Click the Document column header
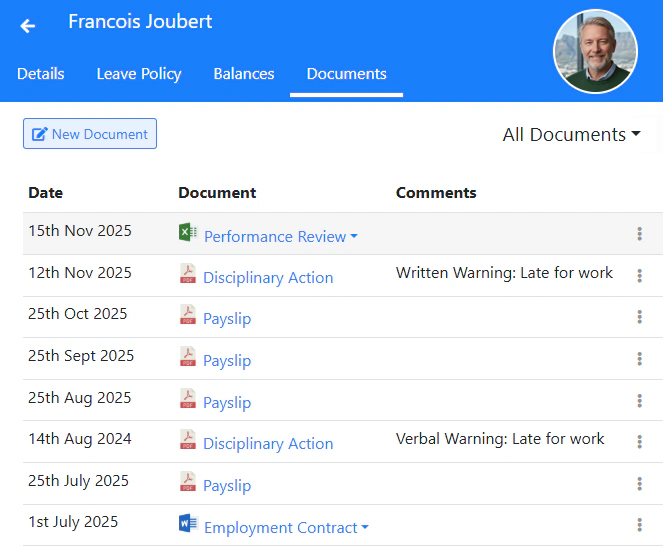The image size is (663, 552). coord(217,193)
